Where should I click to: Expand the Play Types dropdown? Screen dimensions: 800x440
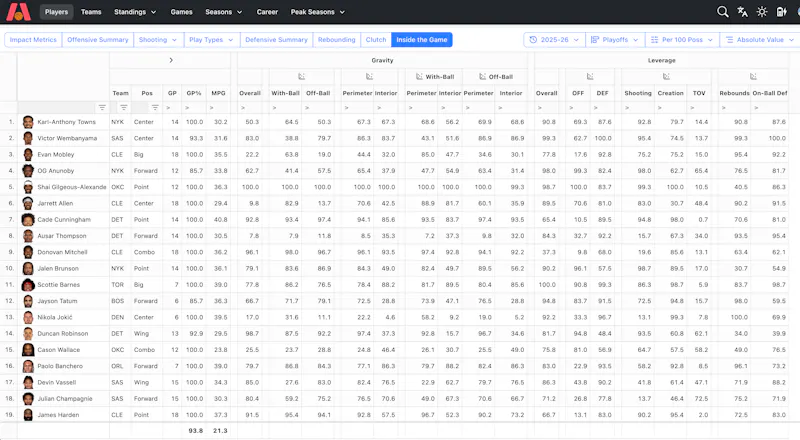211,40
